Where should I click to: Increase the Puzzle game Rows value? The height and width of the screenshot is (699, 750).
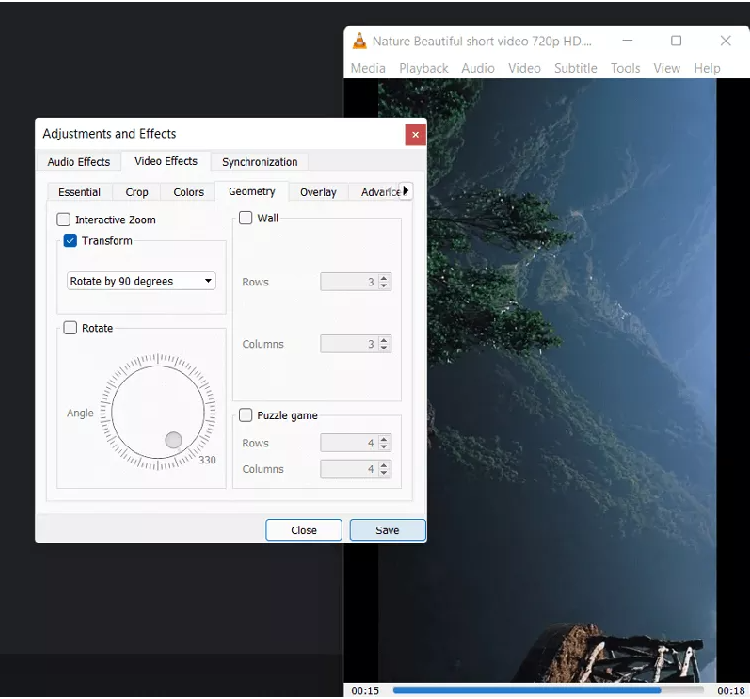click(385, 439)
